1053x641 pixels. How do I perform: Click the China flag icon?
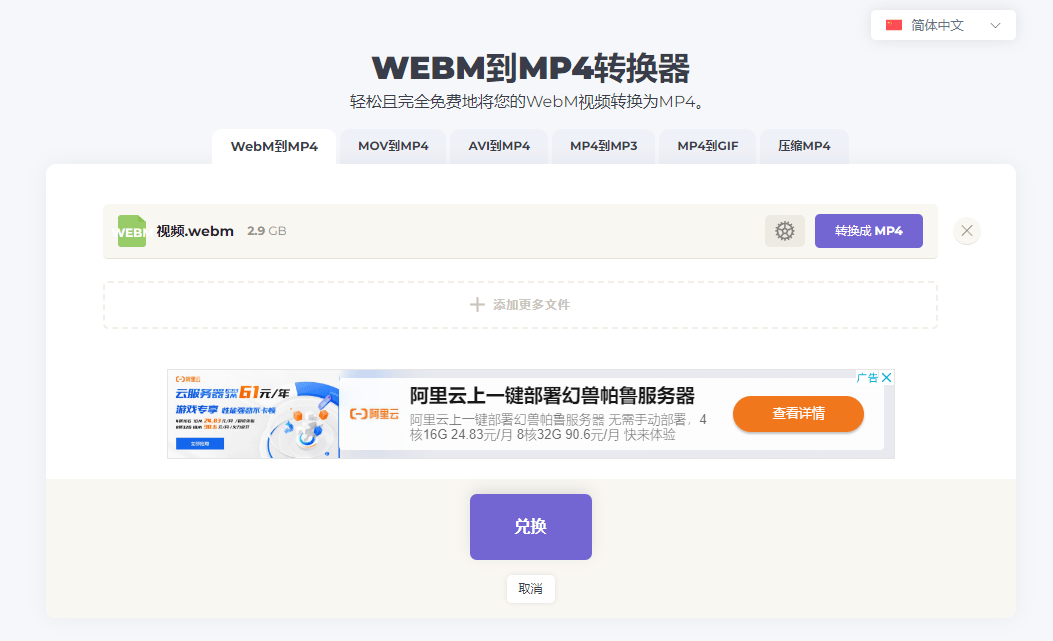[x=894, y=25]
